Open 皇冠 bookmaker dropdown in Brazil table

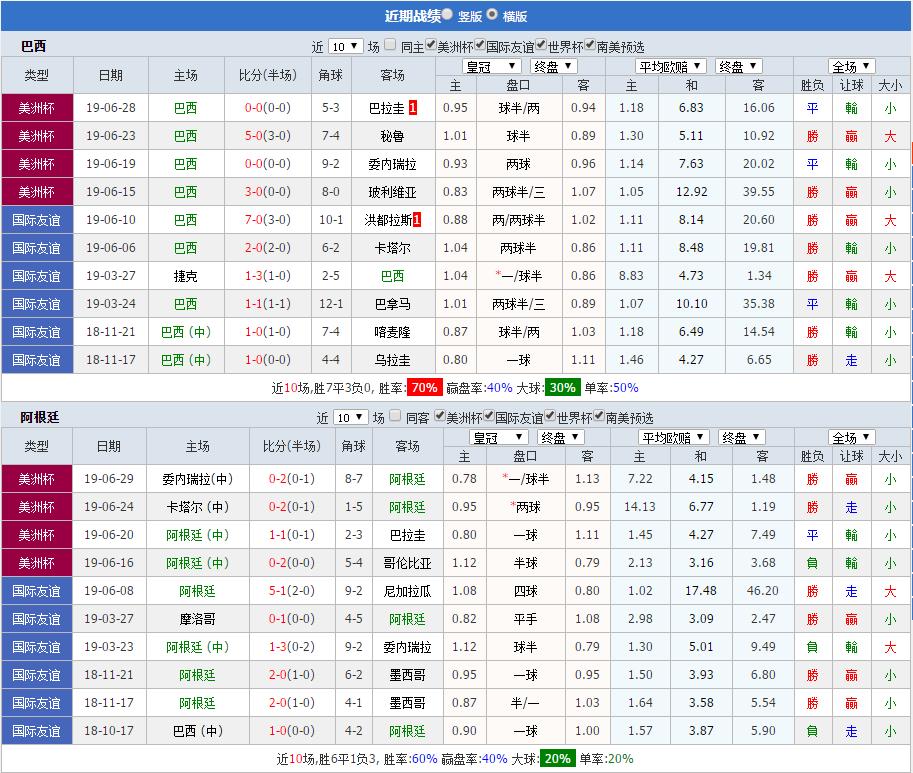coord(491,66)
